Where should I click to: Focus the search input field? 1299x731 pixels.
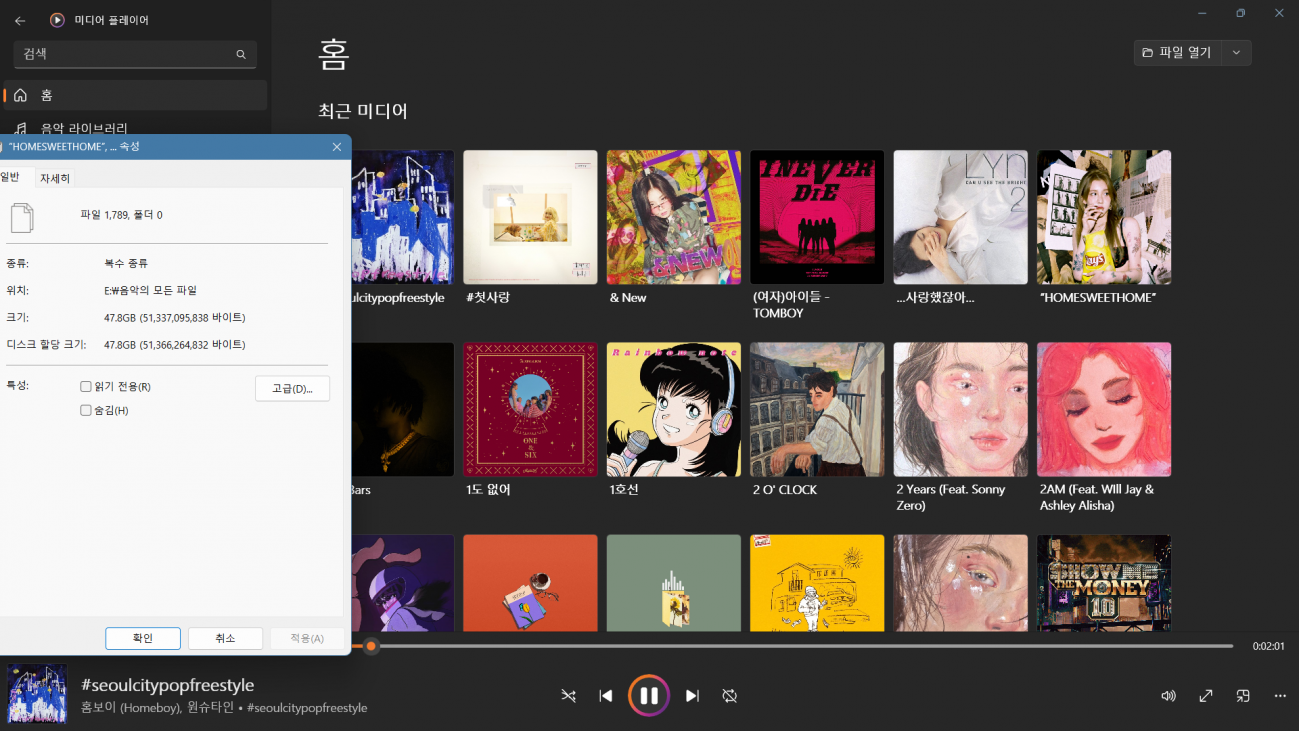coord(135,54)
